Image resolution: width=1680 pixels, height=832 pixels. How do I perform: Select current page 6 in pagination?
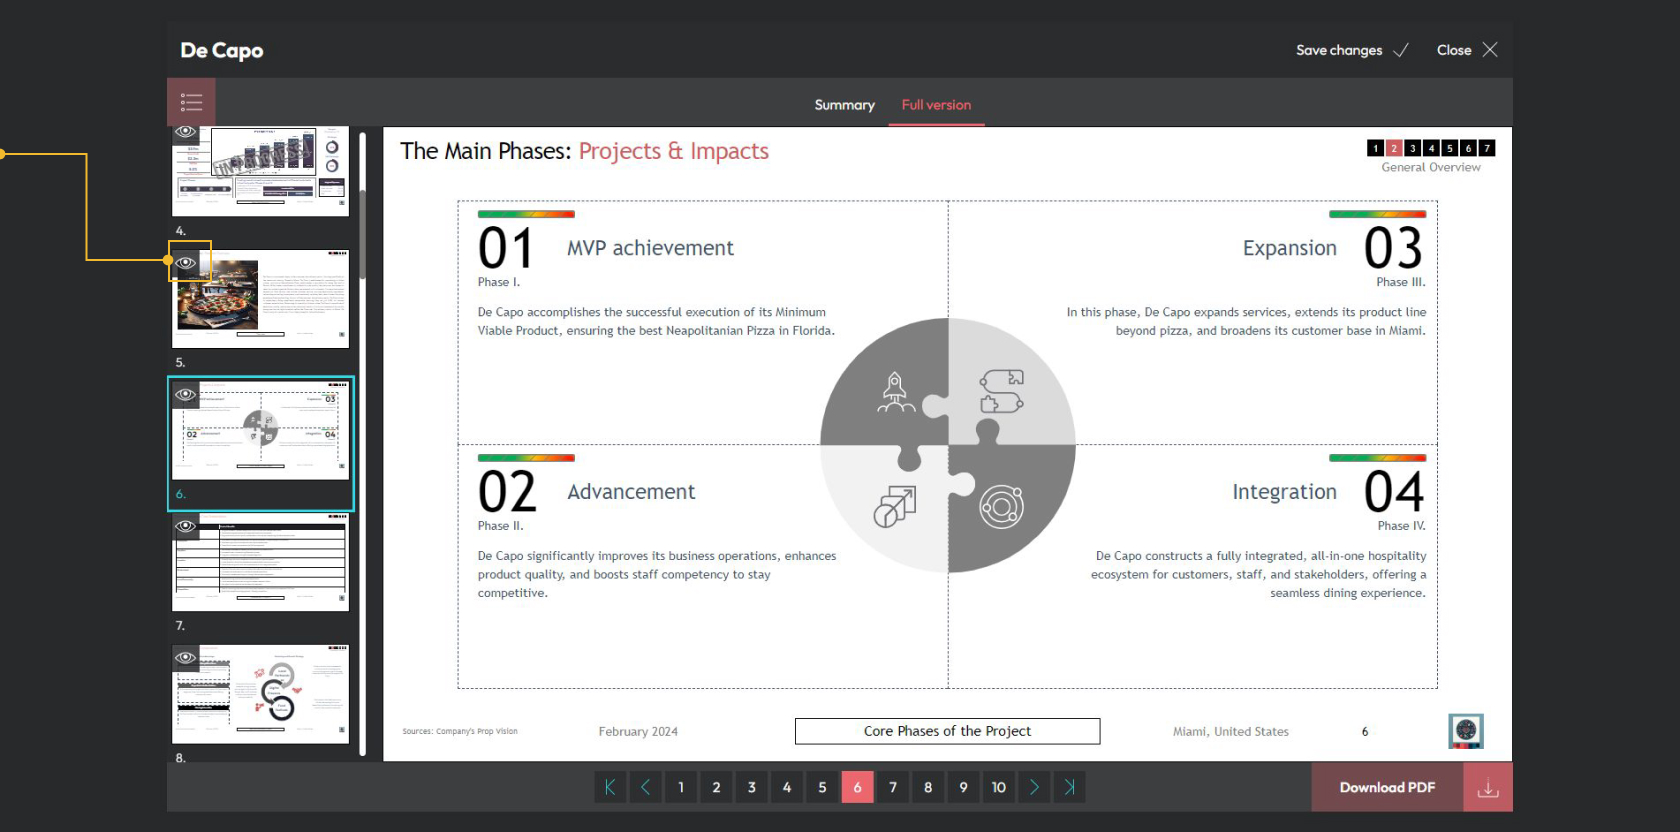(x=857, y=787)
